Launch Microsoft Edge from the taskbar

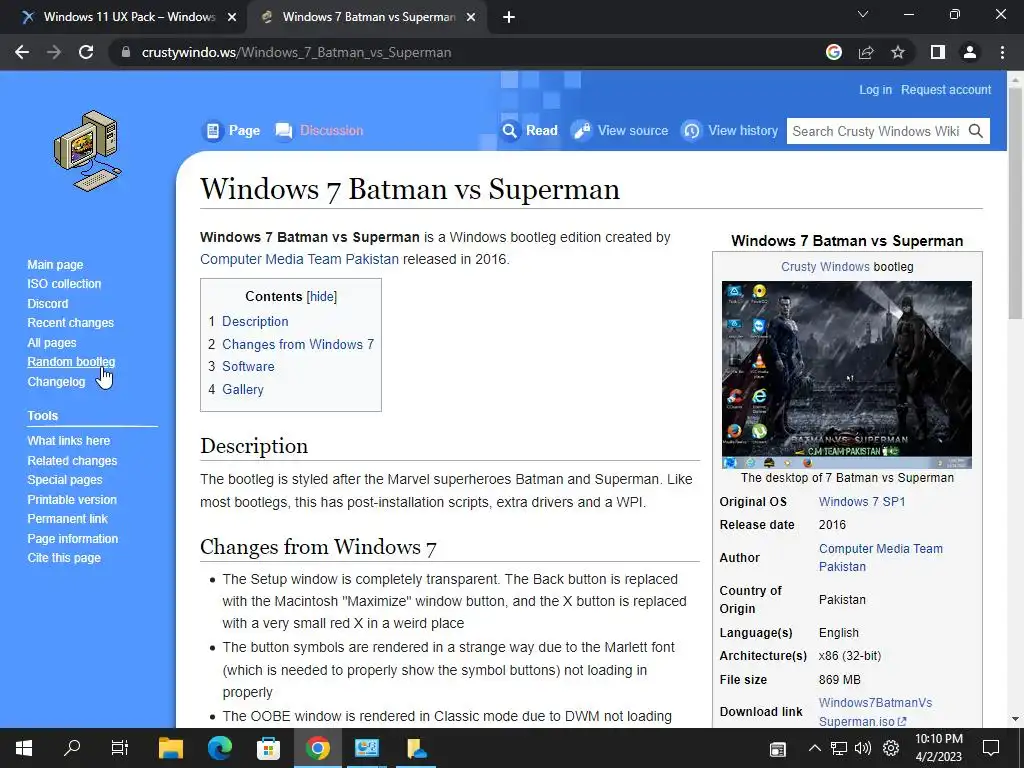point(220,748)
